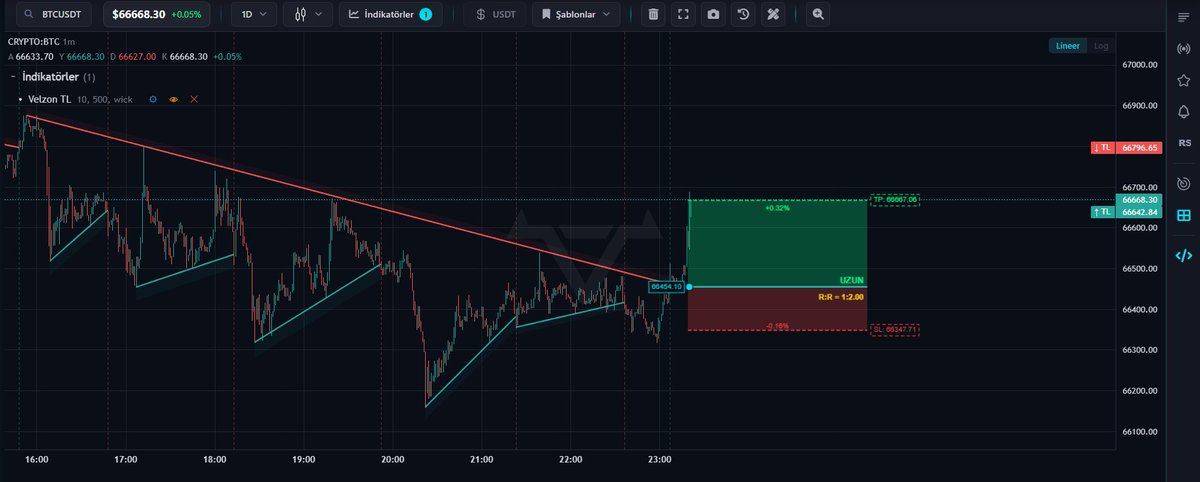Click the dollar sign icon beside USDT
The height and width of the screenshot is (482, 1200).
(x=481, y=15)
